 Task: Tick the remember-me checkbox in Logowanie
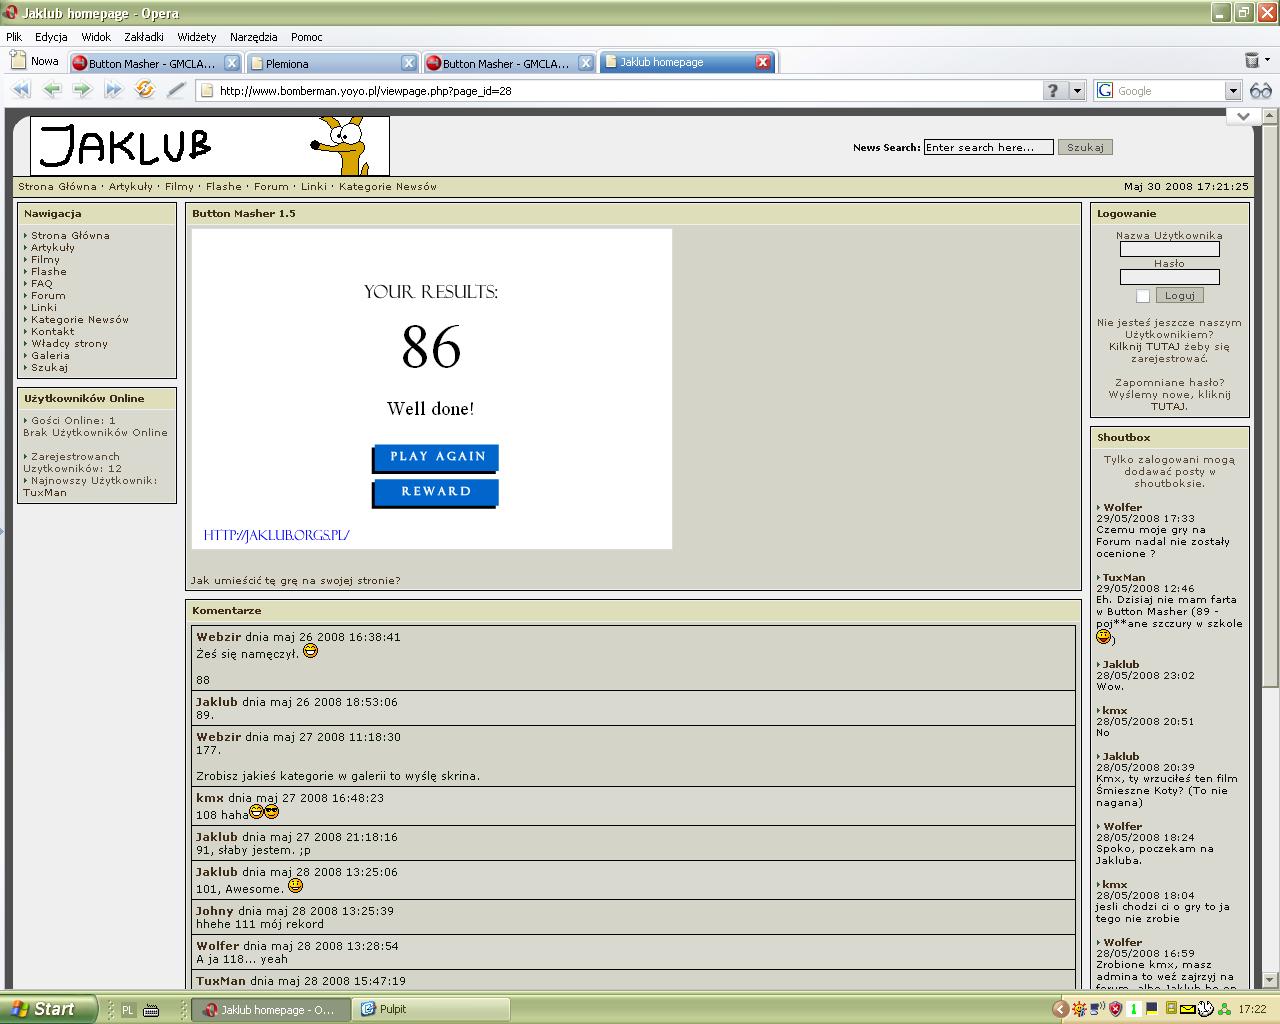click(1143, 296)
